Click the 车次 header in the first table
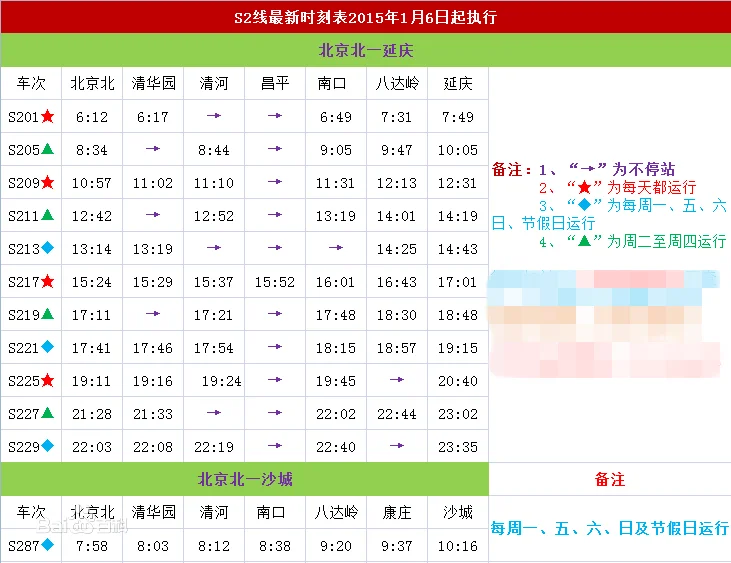The image size is (731, 563). click(31, 83)
